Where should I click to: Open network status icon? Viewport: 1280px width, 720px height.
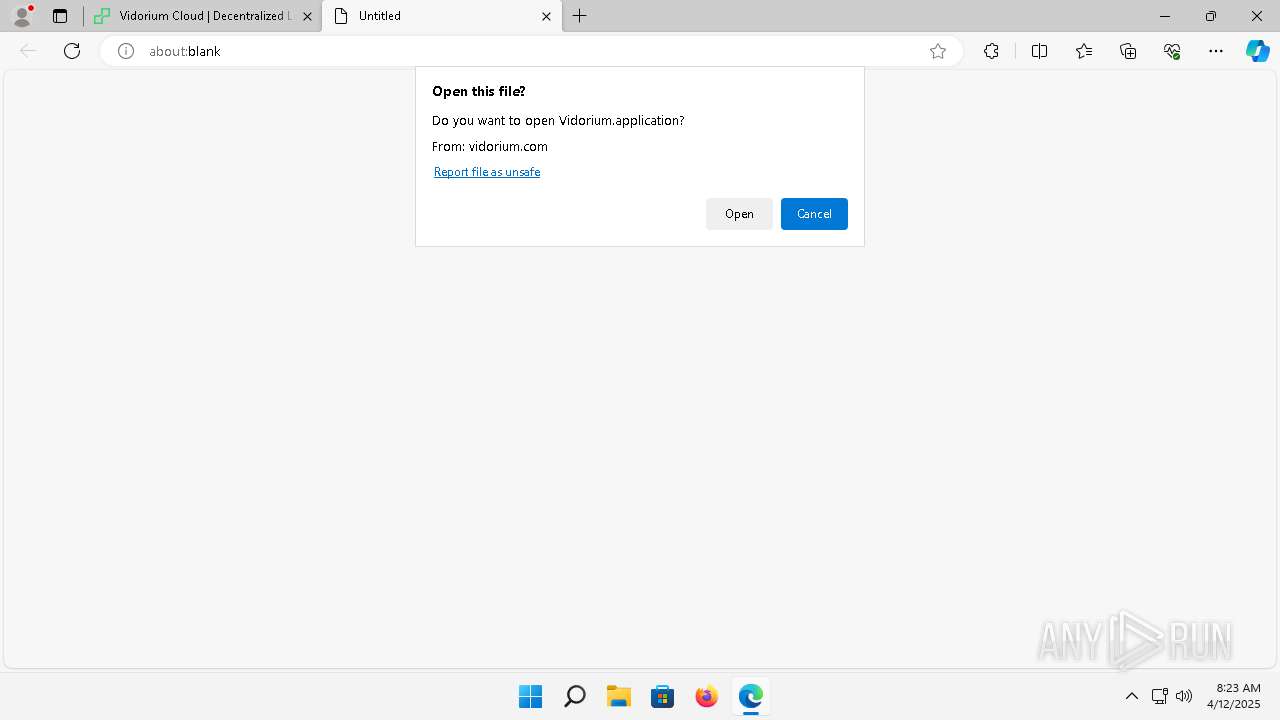click(x=1160, y=696)
